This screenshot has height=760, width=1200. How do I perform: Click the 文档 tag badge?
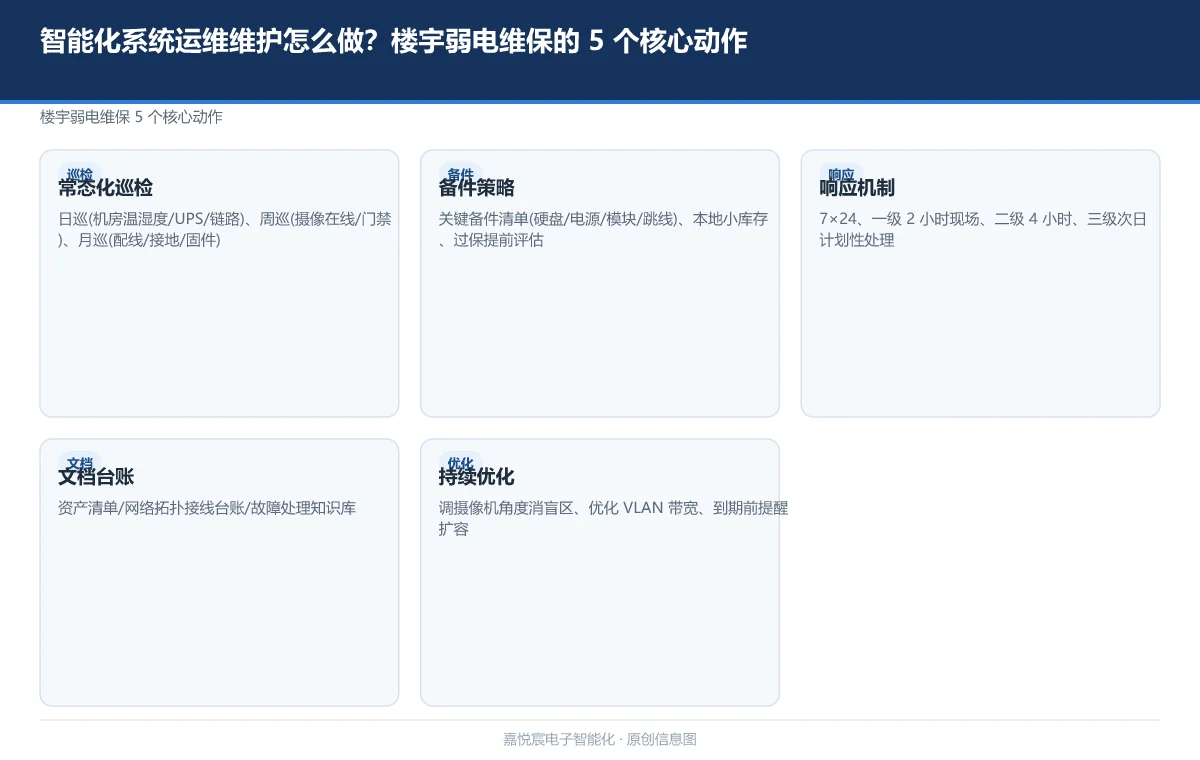tap(80, 463)
